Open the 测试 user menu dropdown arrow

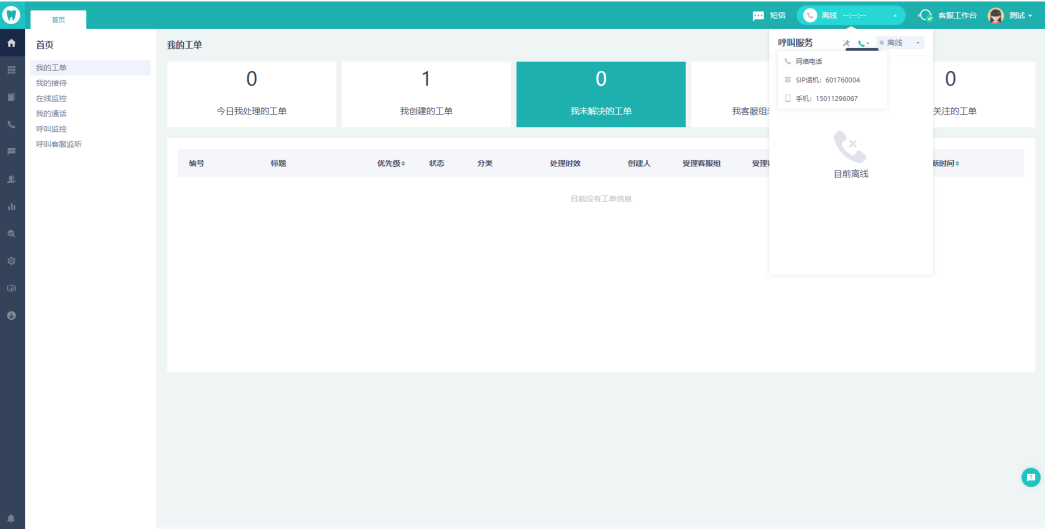[x=1030, y=15]
